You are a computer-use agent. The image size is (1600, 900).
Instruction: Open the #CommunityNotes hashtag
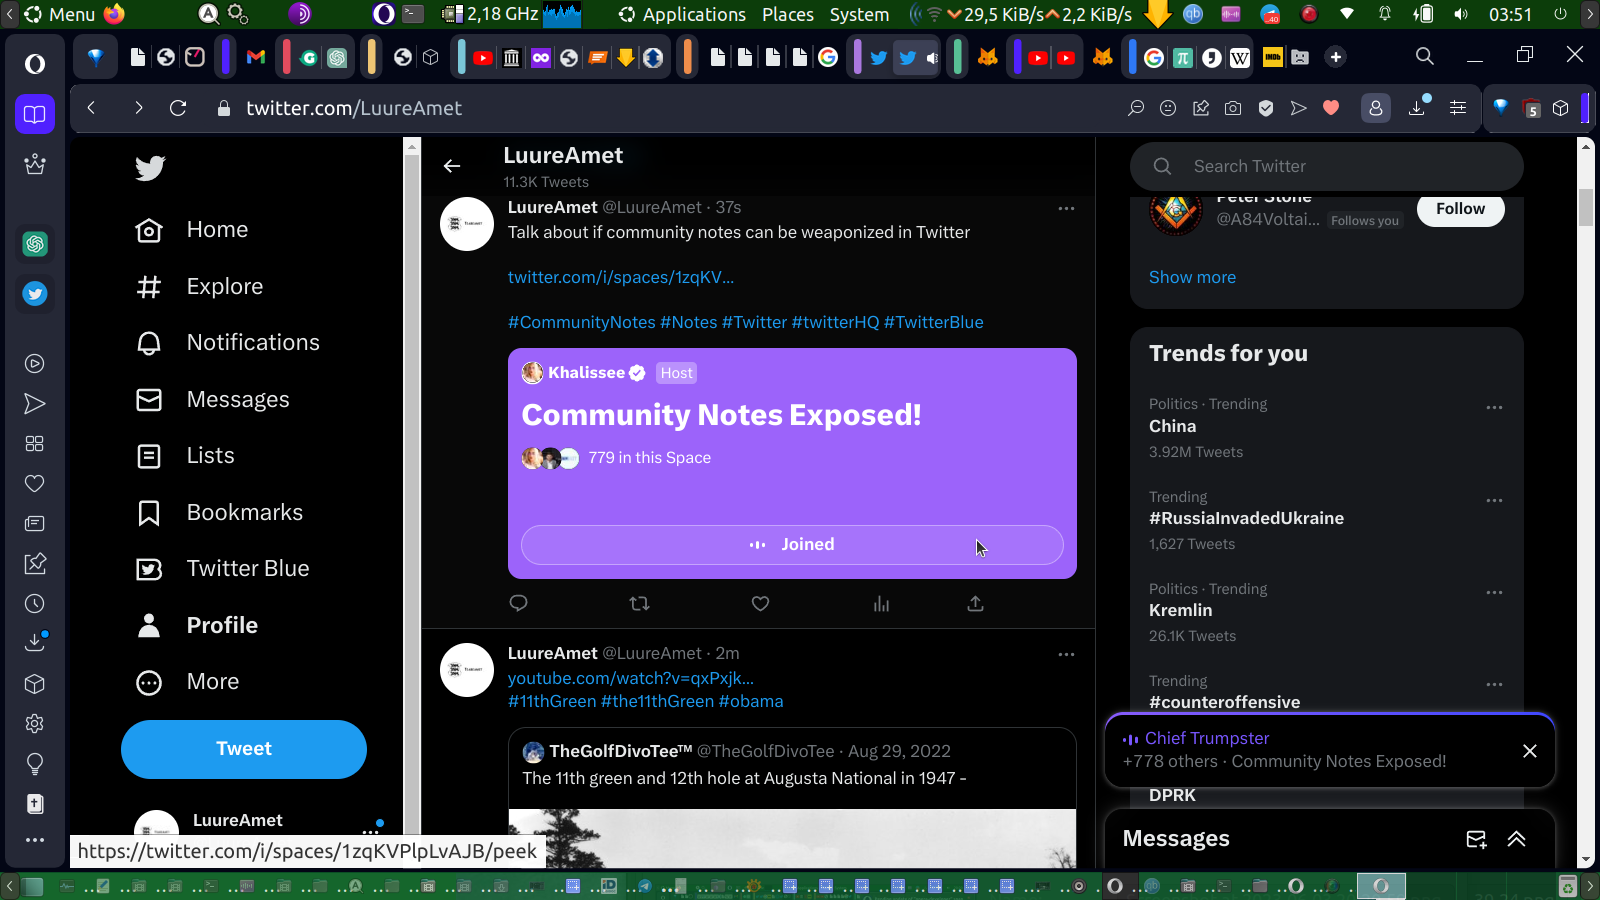click(x=582, y=322)
